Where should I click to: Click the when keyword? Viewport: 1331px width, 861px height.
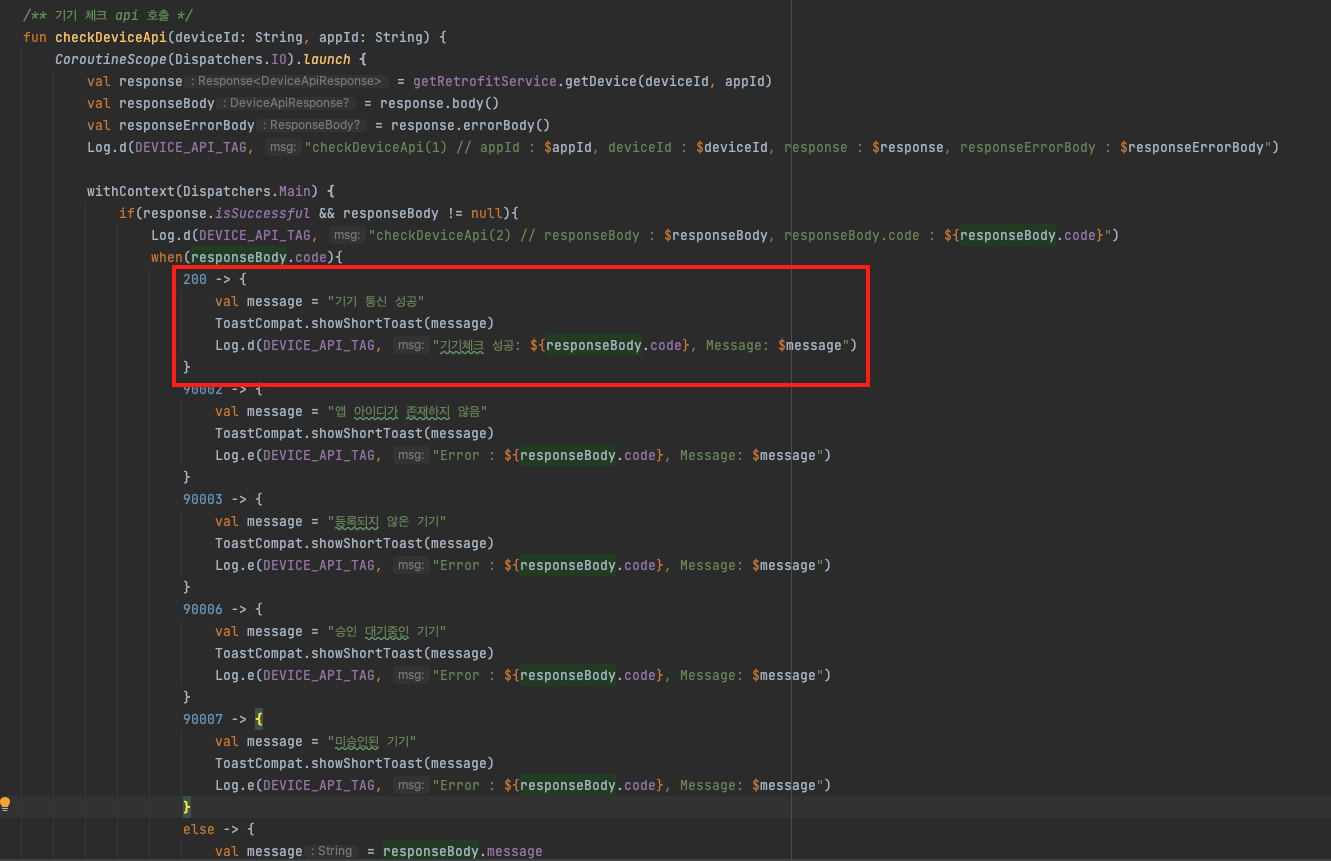[166, 257]
